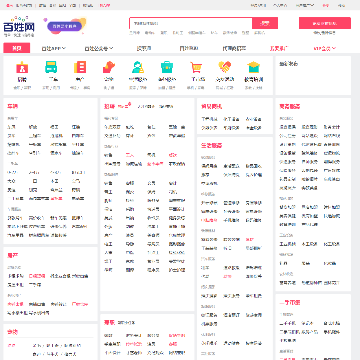Open the orange building document category icon
Image resolution: width=360 pixels, height=360 pixels.
(80, 67)
